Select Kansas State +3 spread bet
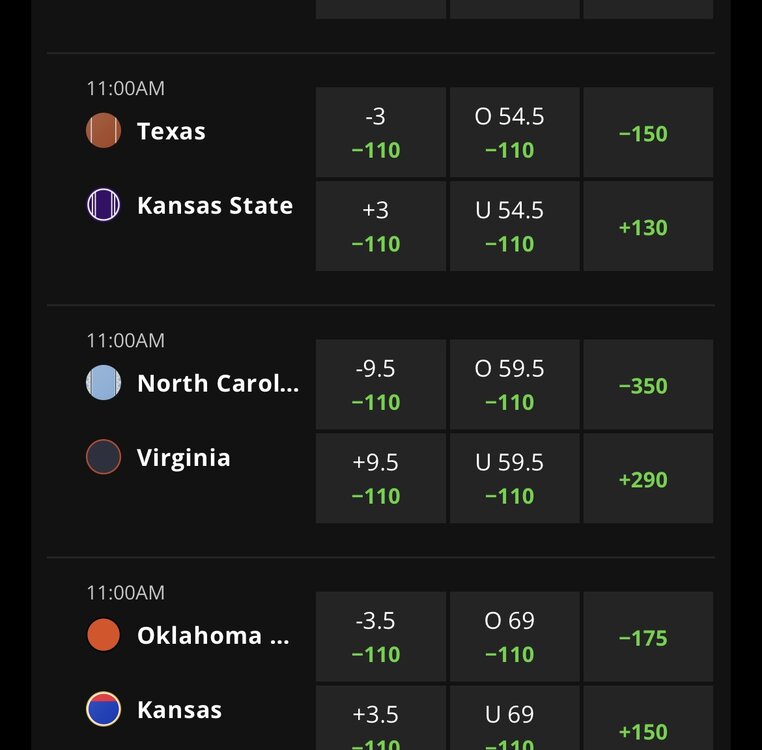 [381, 226]
